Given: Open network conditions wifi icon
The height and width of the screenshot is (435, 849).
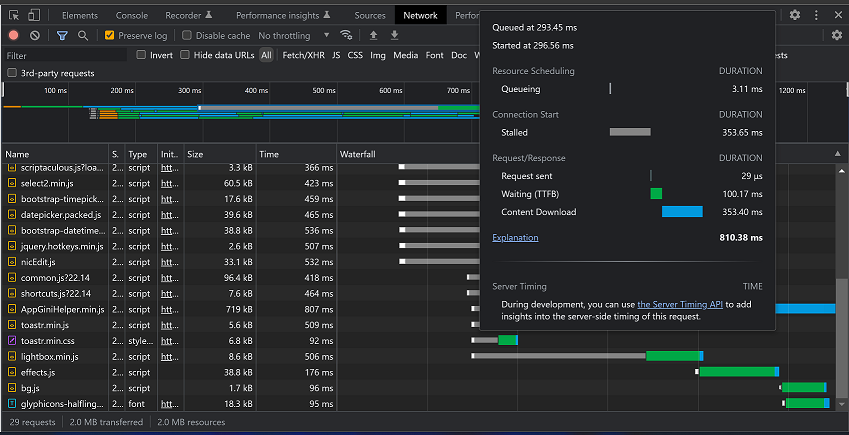Looking at the screenshot, I should click(346, 35).
